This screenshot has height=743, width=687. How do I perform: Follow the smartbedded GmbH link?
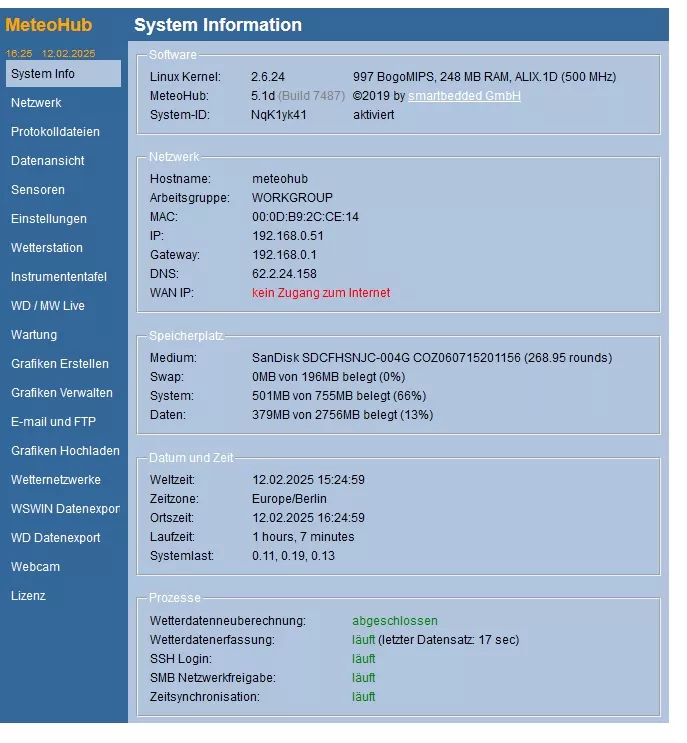point(464,96)
